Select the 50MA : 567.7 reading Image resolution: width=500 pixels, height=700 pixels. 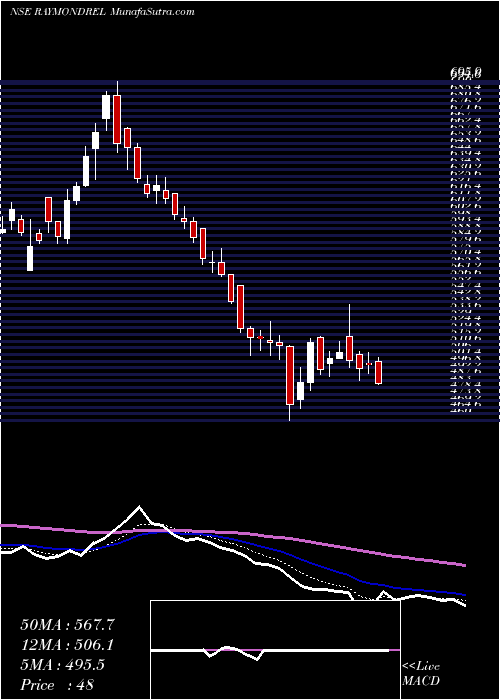[67, 625]
